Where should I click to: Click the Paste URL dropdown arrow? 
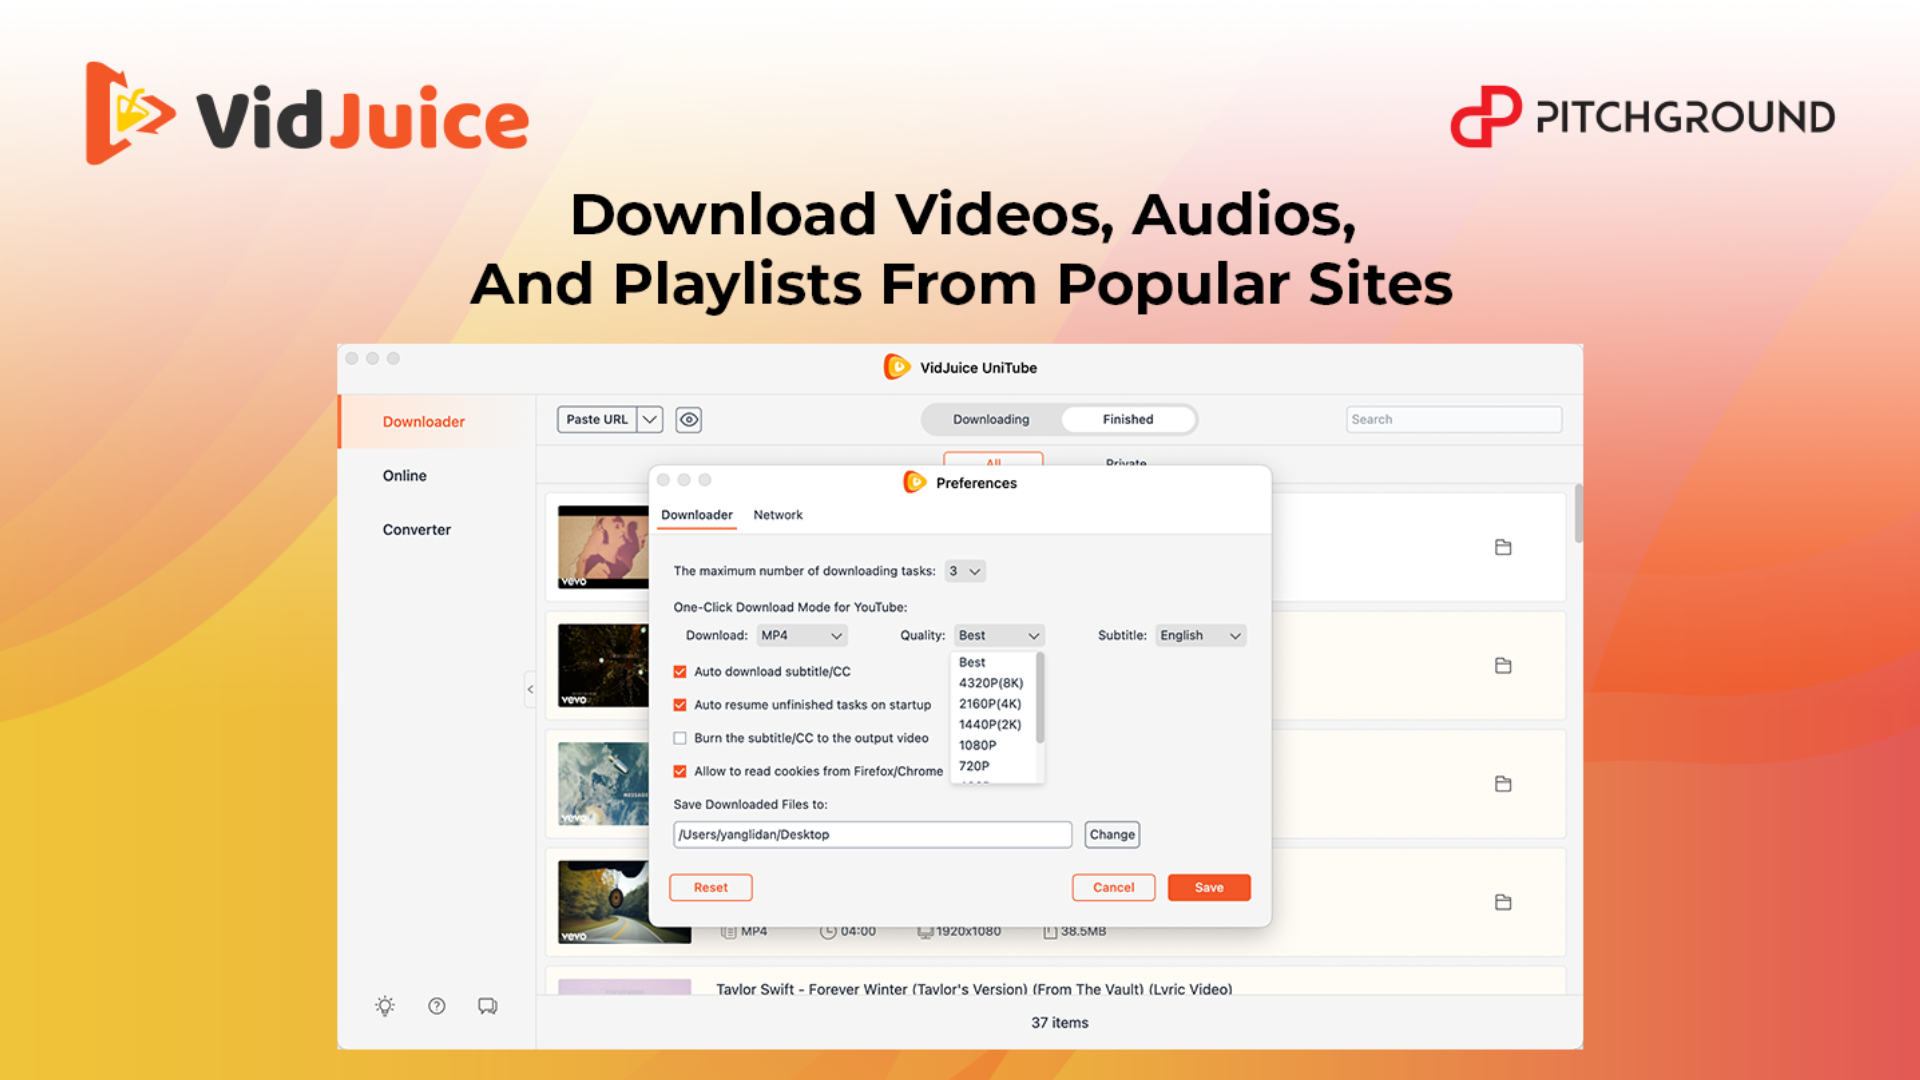tap(650, 419)
